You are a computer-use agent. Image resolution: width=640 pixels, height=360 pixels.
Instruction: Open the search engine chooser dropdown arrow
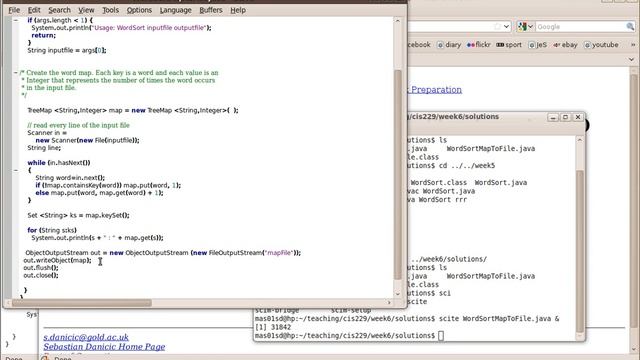click(x=530, y=27)
